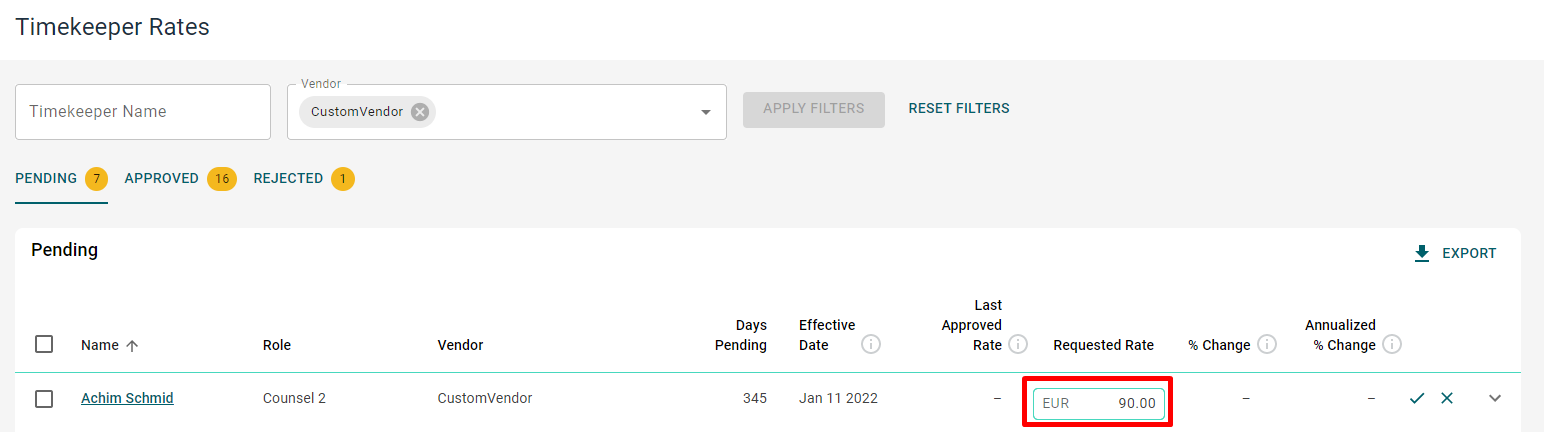The height and width of the screenshot is (432, 1544).
Task: Sort by Name using arrow icon
Action: click(x=132, y=345)
